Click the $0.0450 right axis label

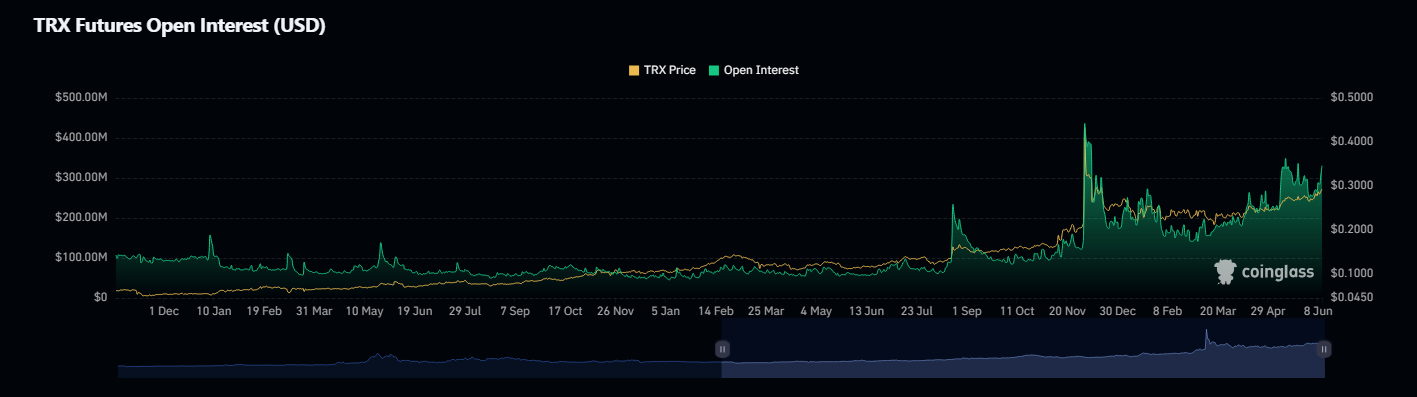click(1352, 297)
